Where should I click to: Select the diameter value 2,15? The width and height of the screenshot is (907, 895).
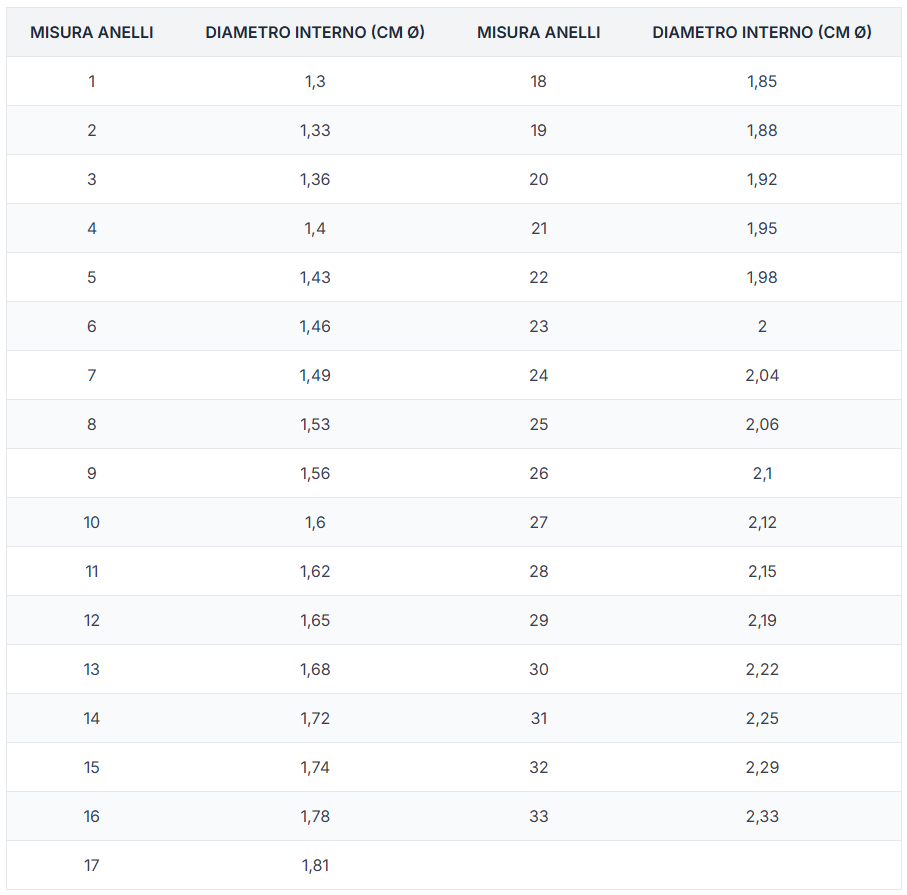(x=762, y=571)
